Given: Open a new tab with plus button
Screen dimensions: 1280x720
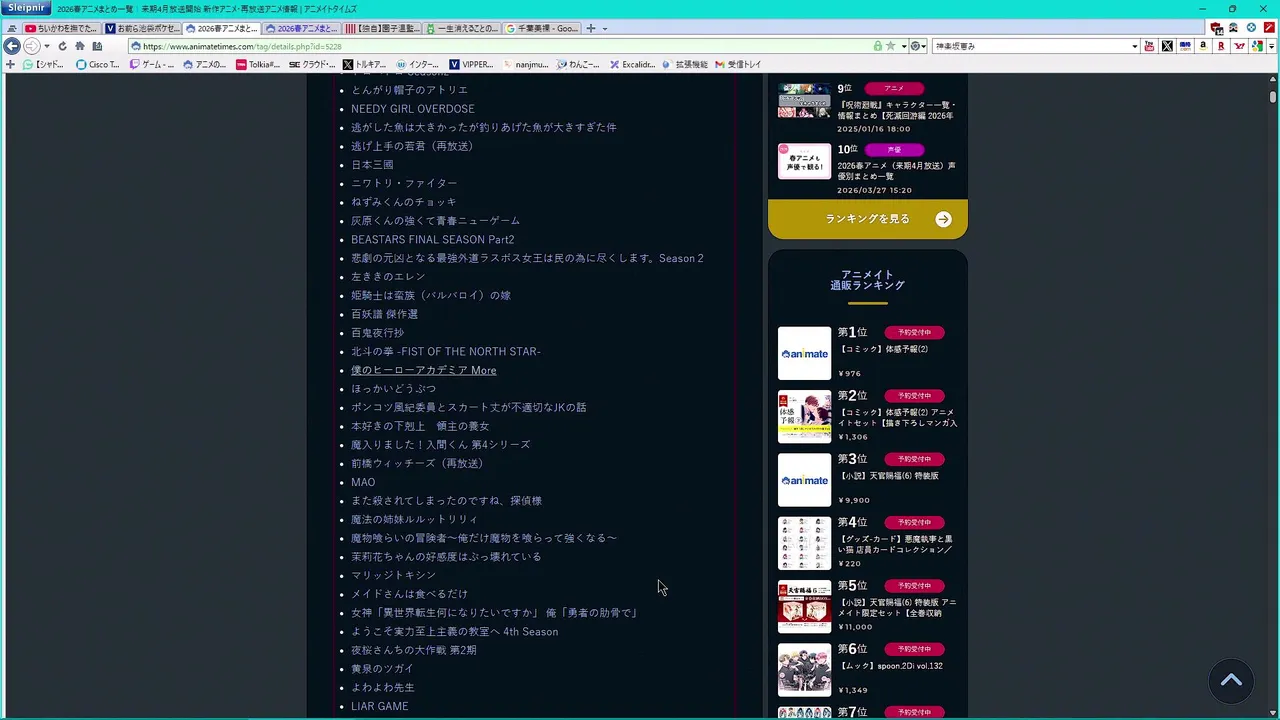Looking at the screenshot, I should 590,28.
